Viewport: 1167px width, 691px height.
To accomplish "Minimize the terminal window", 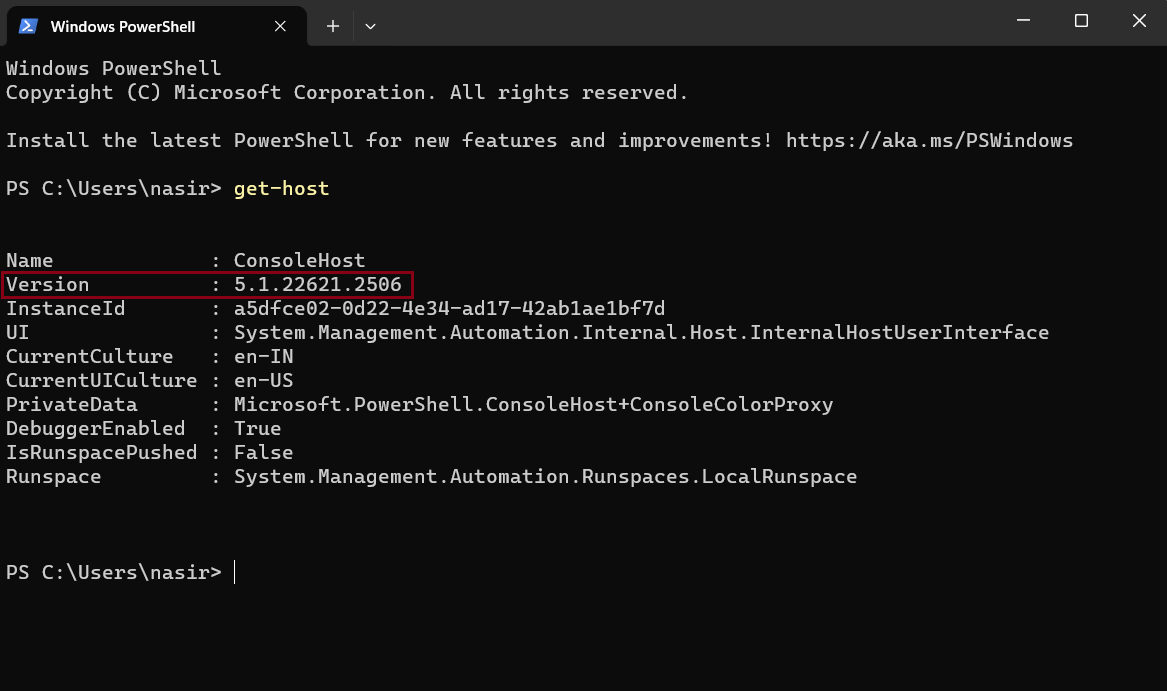I will (x=1023, y=21).
